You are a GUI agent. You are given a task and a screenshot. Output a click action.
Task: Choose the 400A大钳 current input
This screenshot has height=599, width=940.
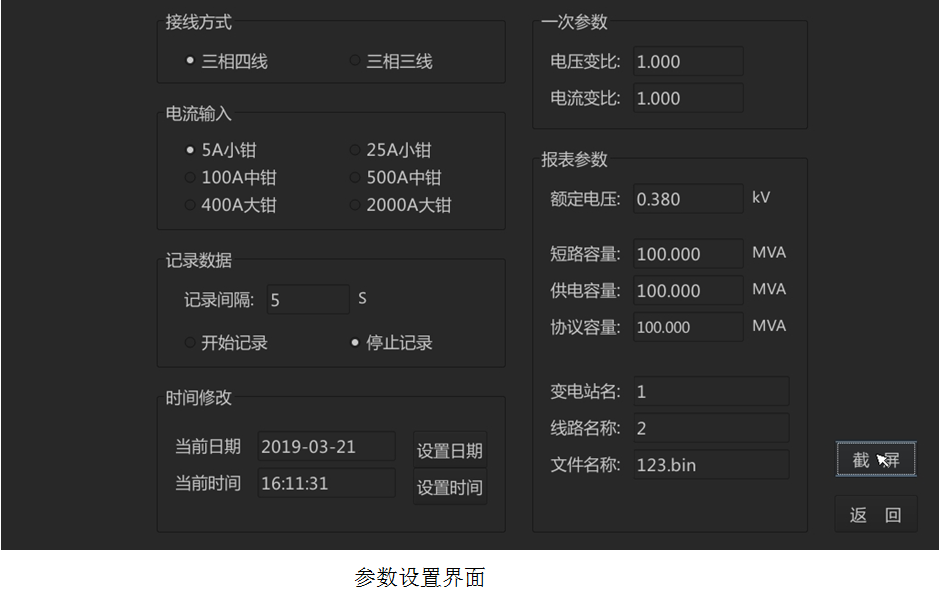click(190, 205)
